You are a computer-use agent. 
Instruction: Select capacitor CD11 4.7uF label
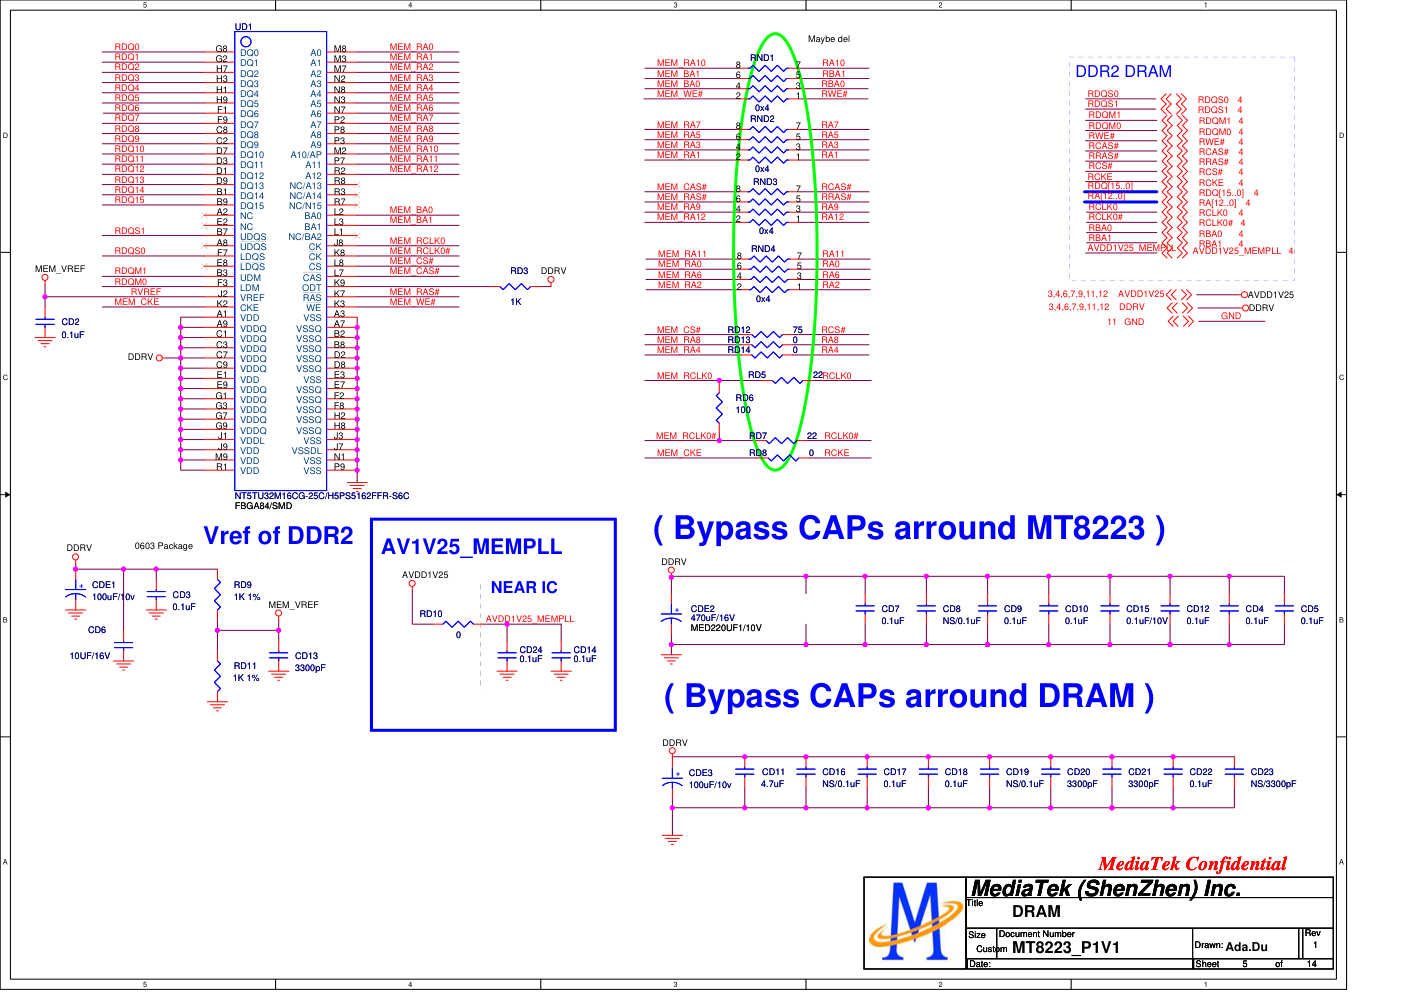point(773,778)
